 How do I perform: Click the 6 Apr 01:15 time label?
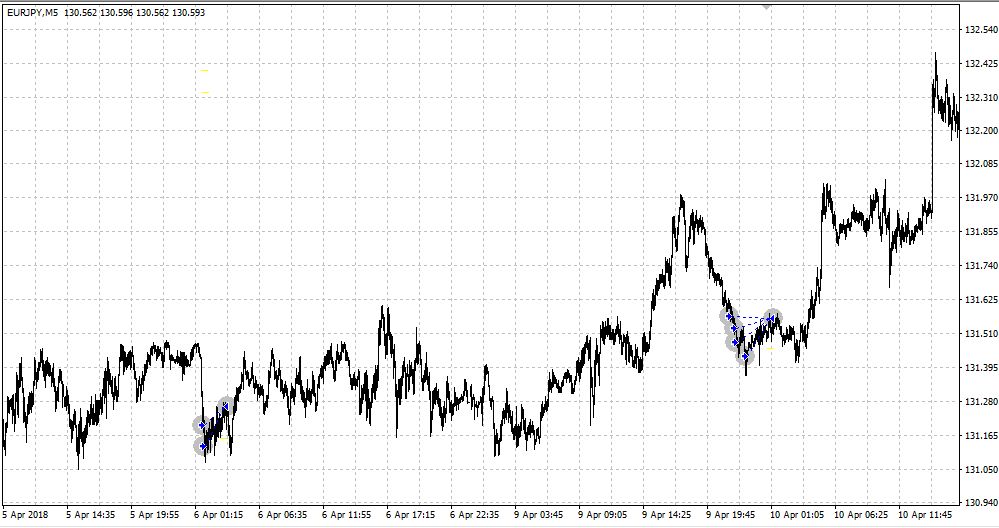coord(219,515)
